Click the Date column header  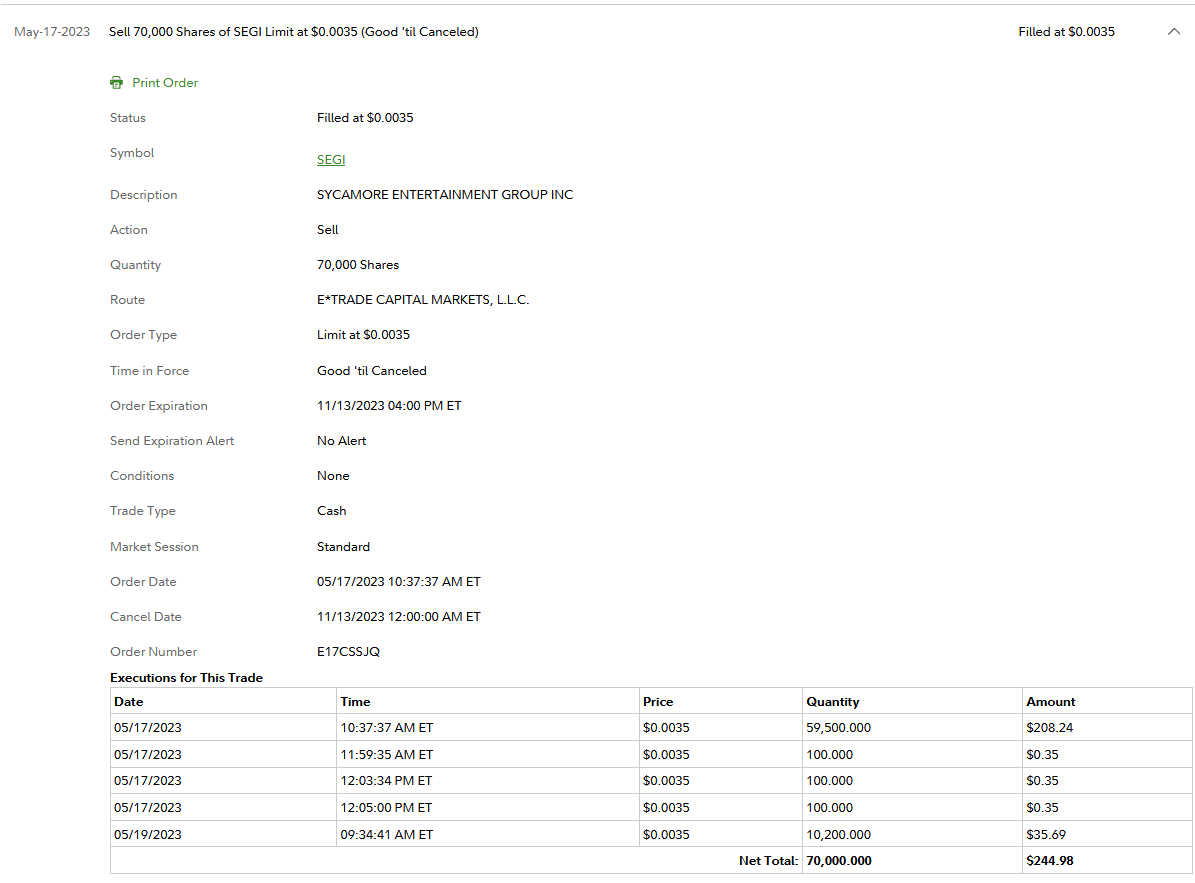click(129, 702)
